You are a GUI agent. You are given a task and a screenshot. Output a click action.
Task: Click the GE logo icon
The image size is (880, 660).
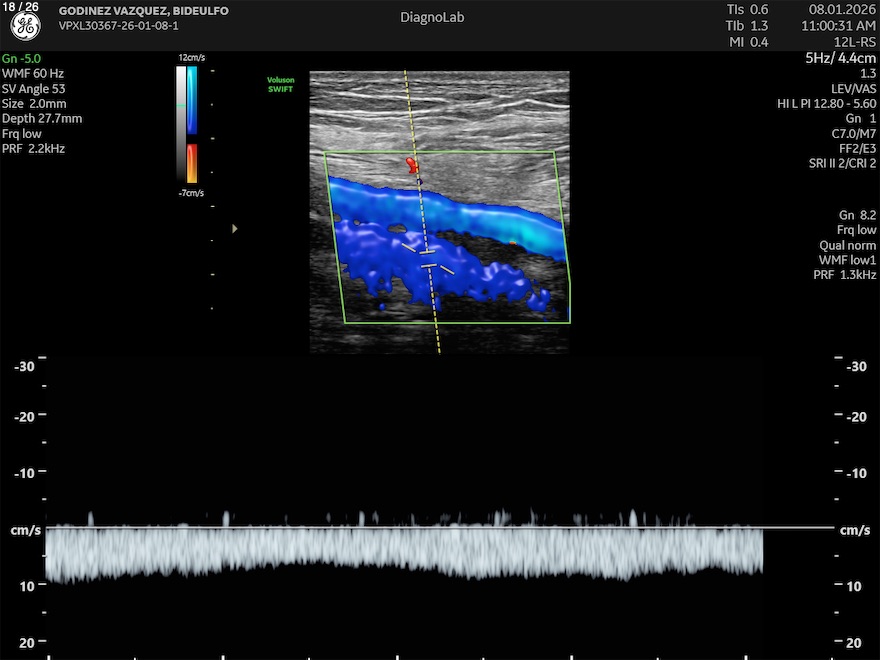(25, 26)
